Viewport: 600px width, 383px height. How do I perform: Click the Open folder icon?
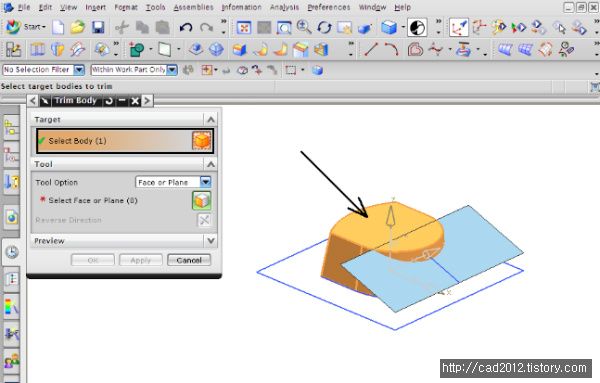click(x=78, y=27)
